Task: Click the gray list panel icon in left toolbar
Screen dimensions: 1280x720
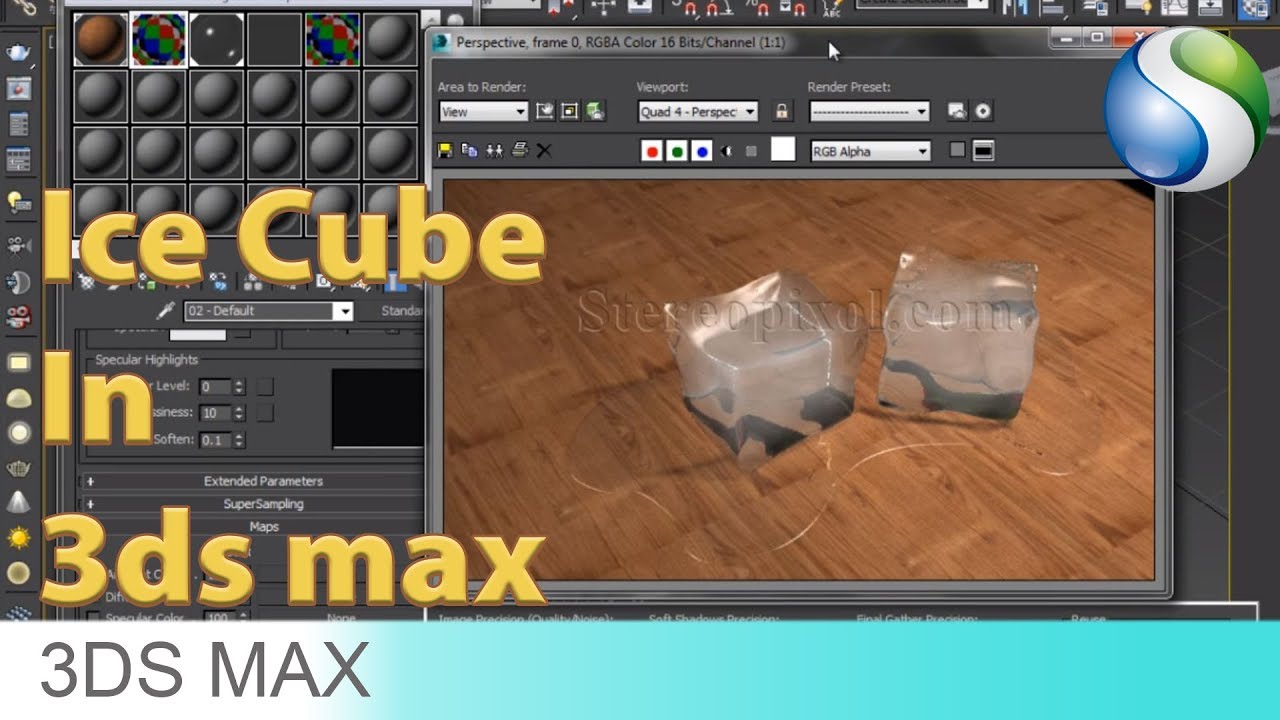Action: [x=18, y=124]
